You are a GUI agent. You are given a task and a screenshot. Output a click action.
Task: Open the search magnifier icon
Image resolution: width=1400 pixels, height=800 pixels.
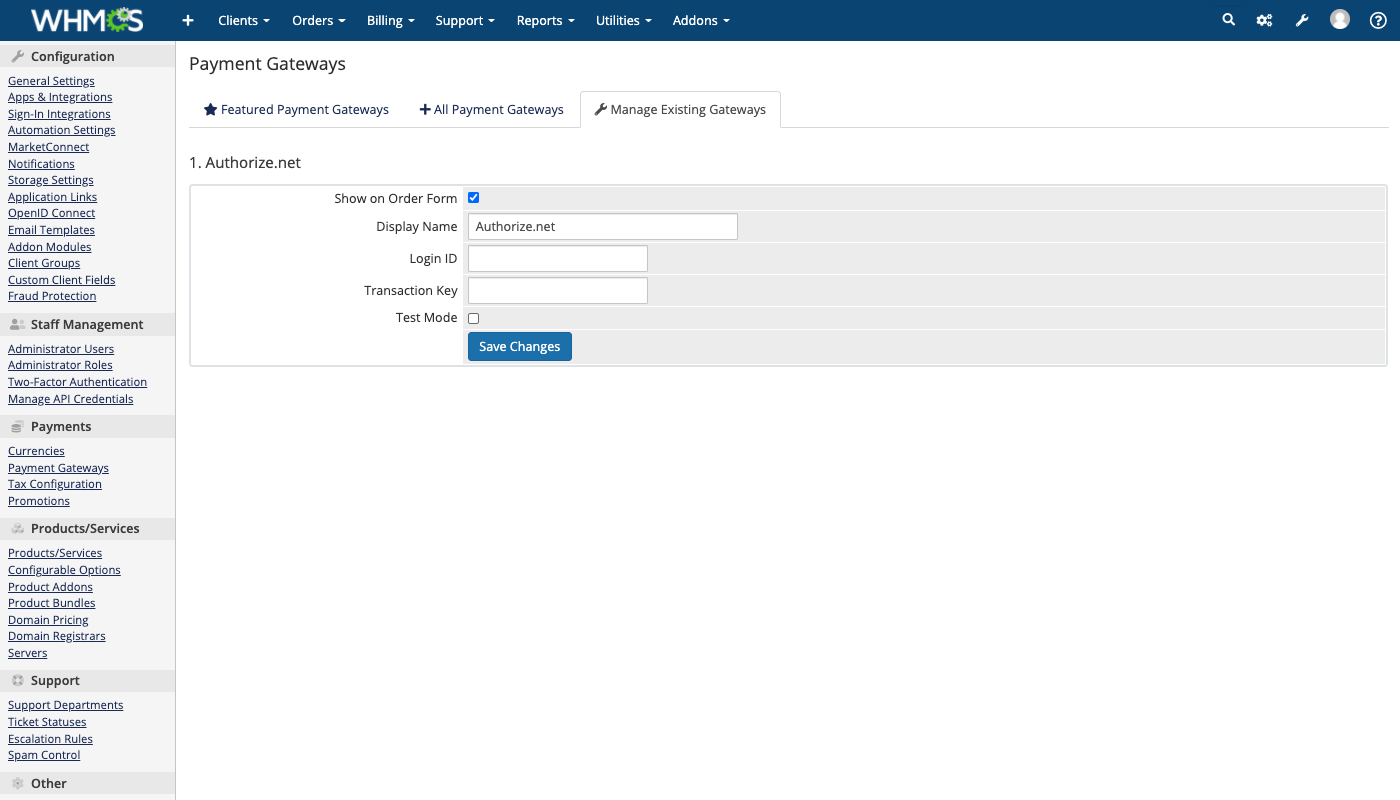click(x=1229, y=20)
